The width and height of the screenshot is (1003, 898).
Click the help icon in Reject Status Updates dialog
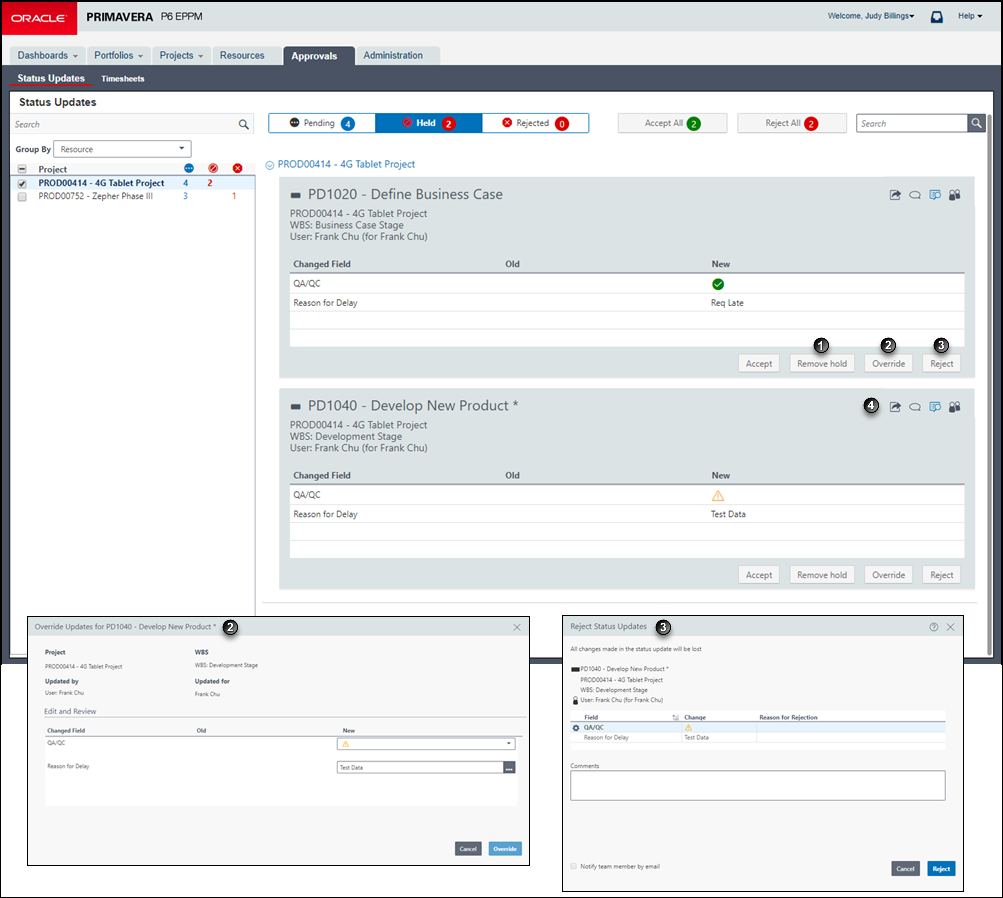(x=934, y=627)
